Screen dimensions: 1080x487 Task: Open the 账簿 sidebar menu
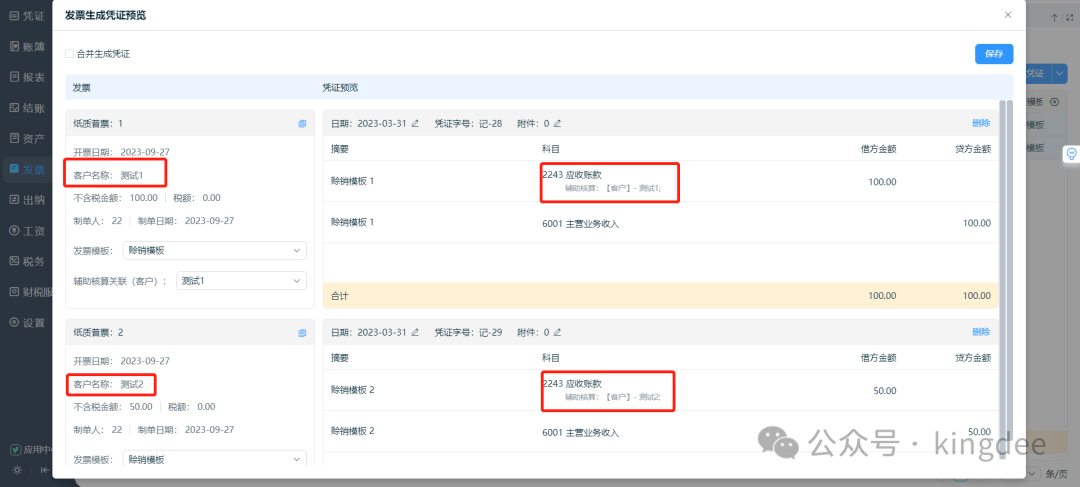pyautogui.click(x=28, y=46)
